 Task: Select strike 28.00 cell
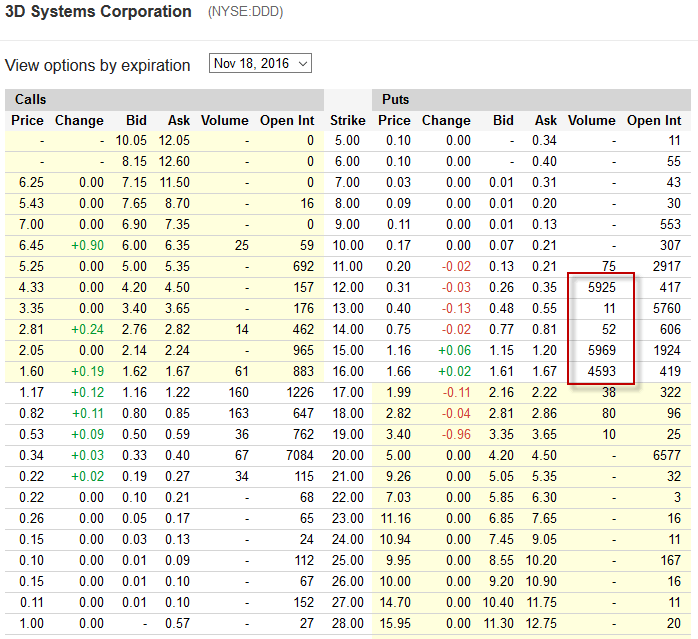tap(348, 623)
